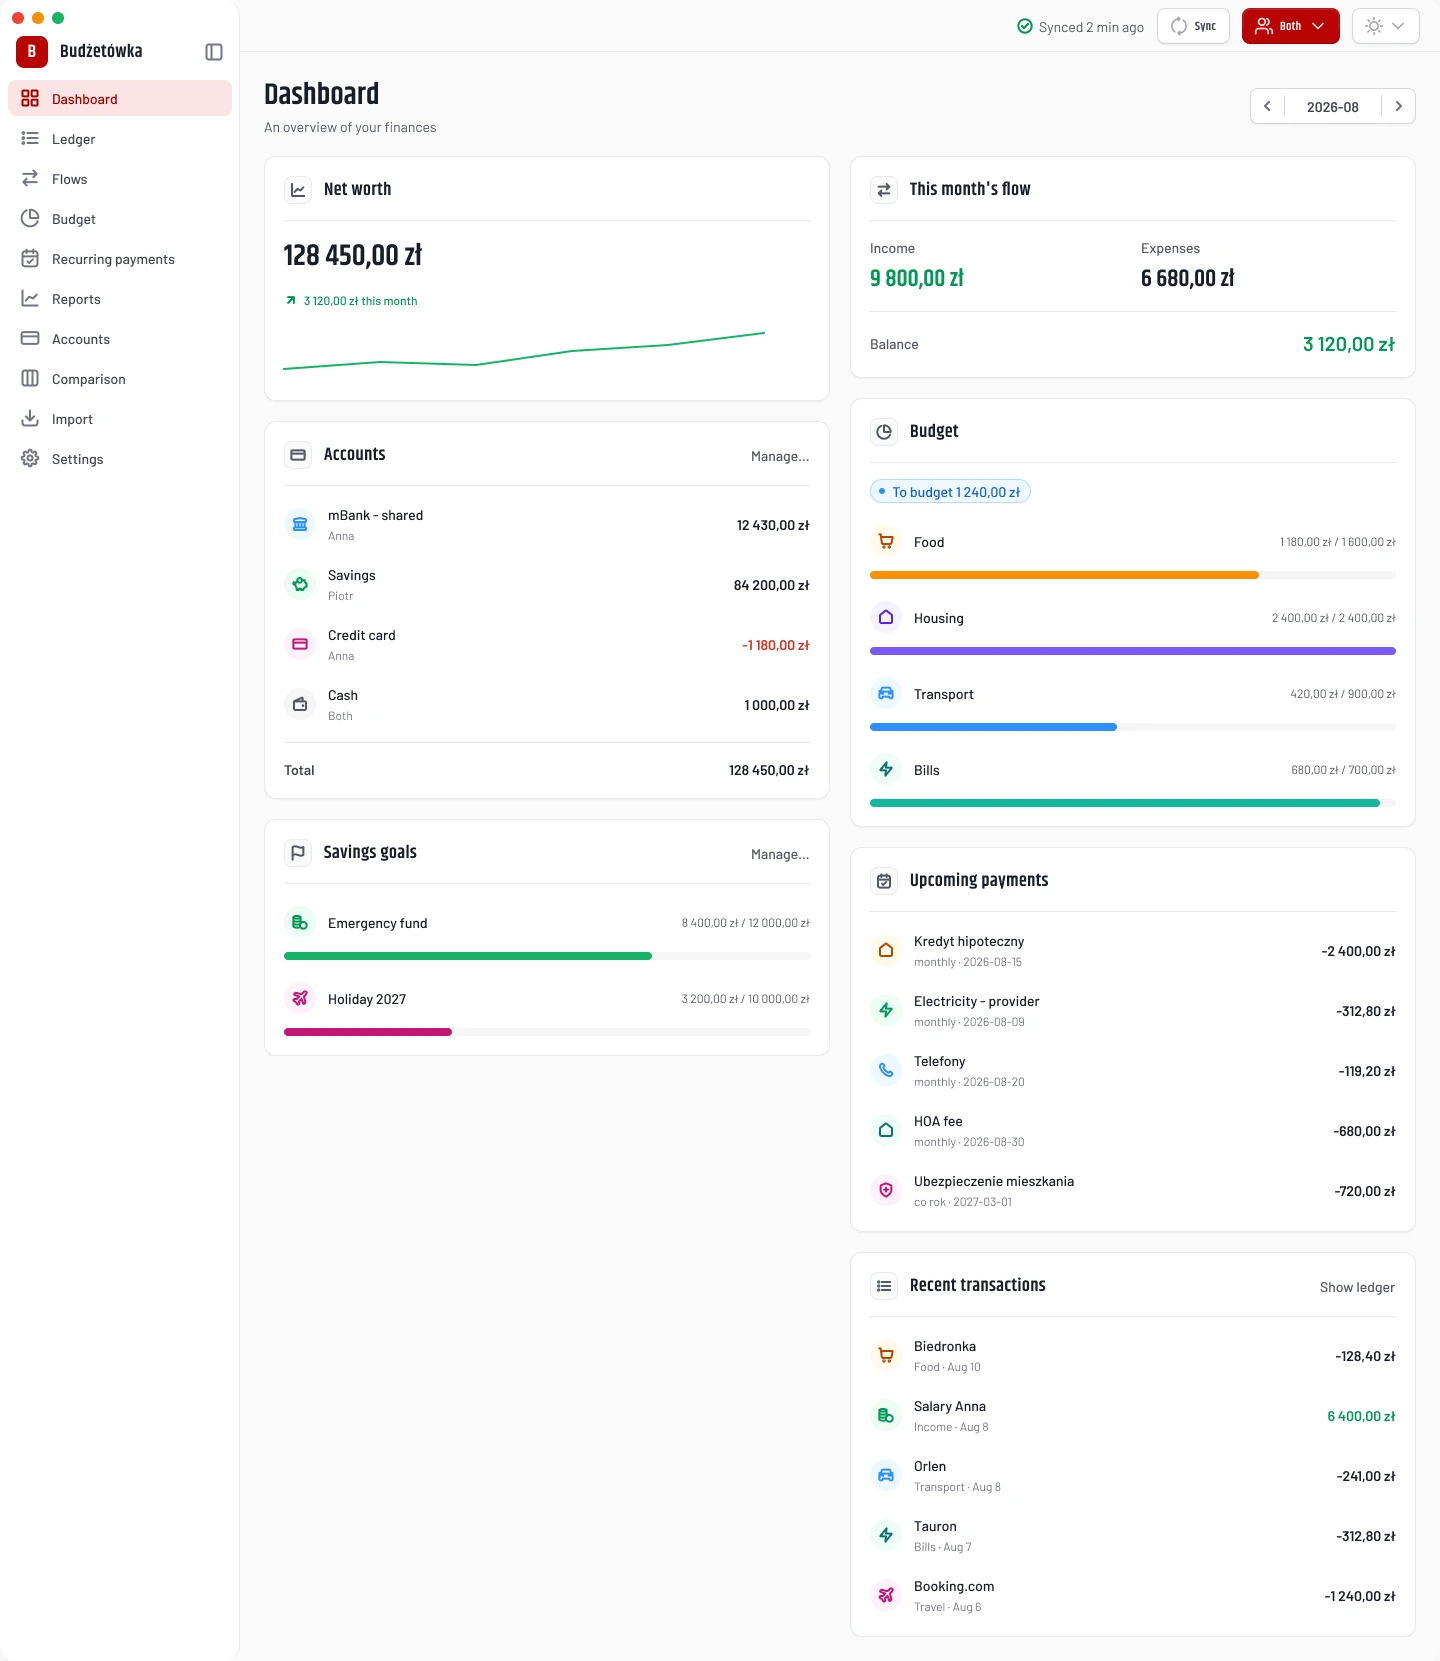
Task: Click the Emergency fund progress bar
Action: point(547,956)
